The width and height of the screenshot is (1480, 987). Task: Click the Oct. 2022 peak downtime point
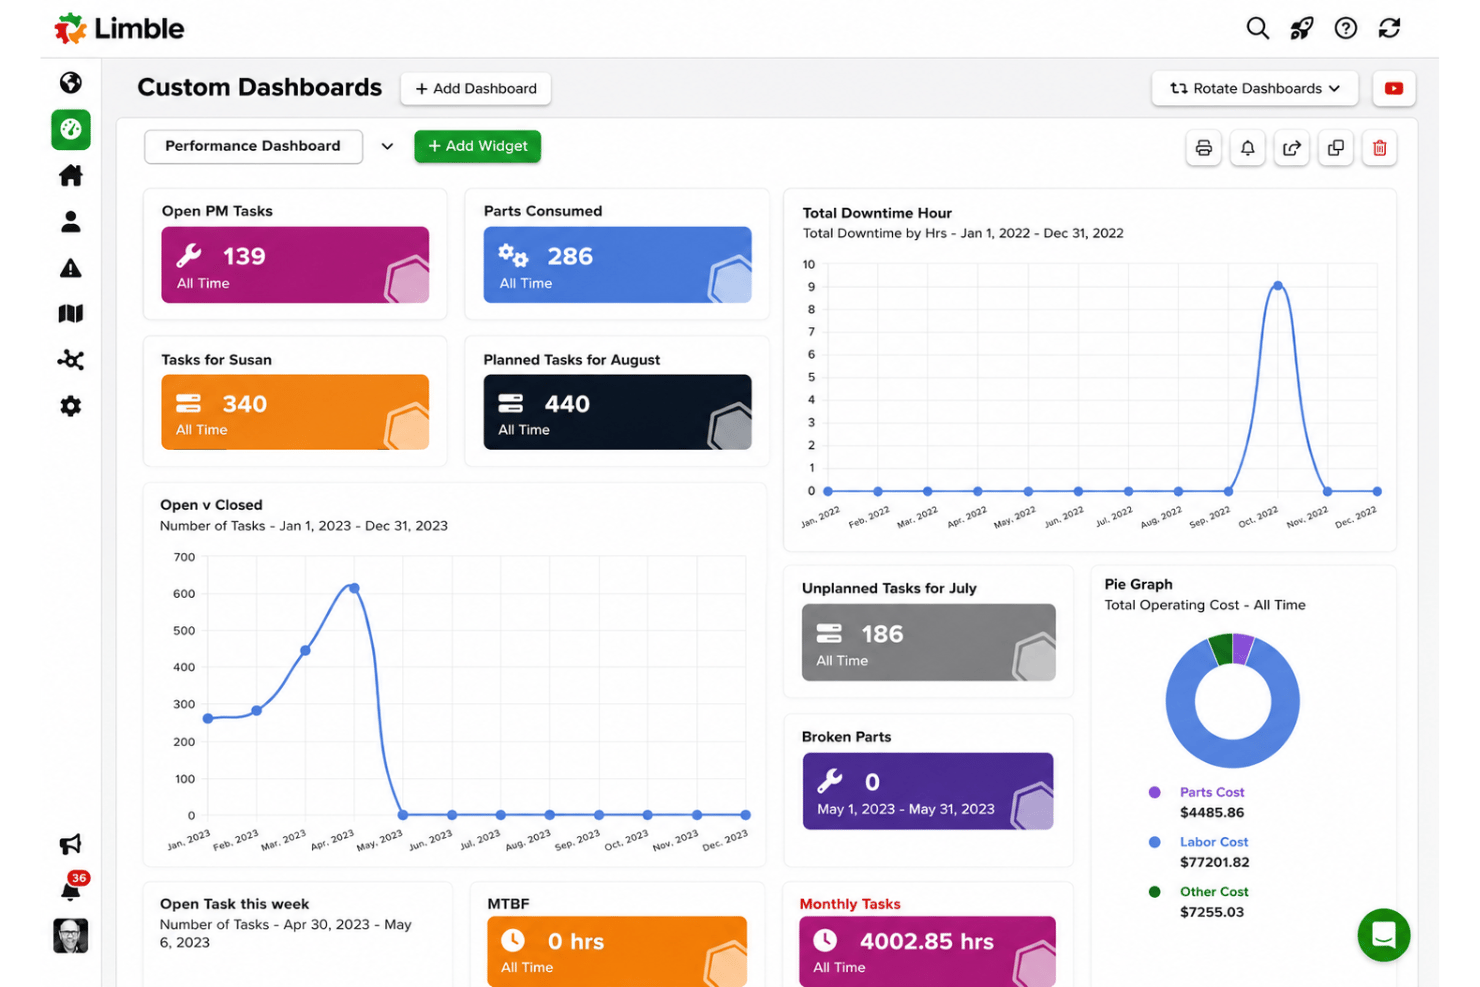tap(1277, 286)
